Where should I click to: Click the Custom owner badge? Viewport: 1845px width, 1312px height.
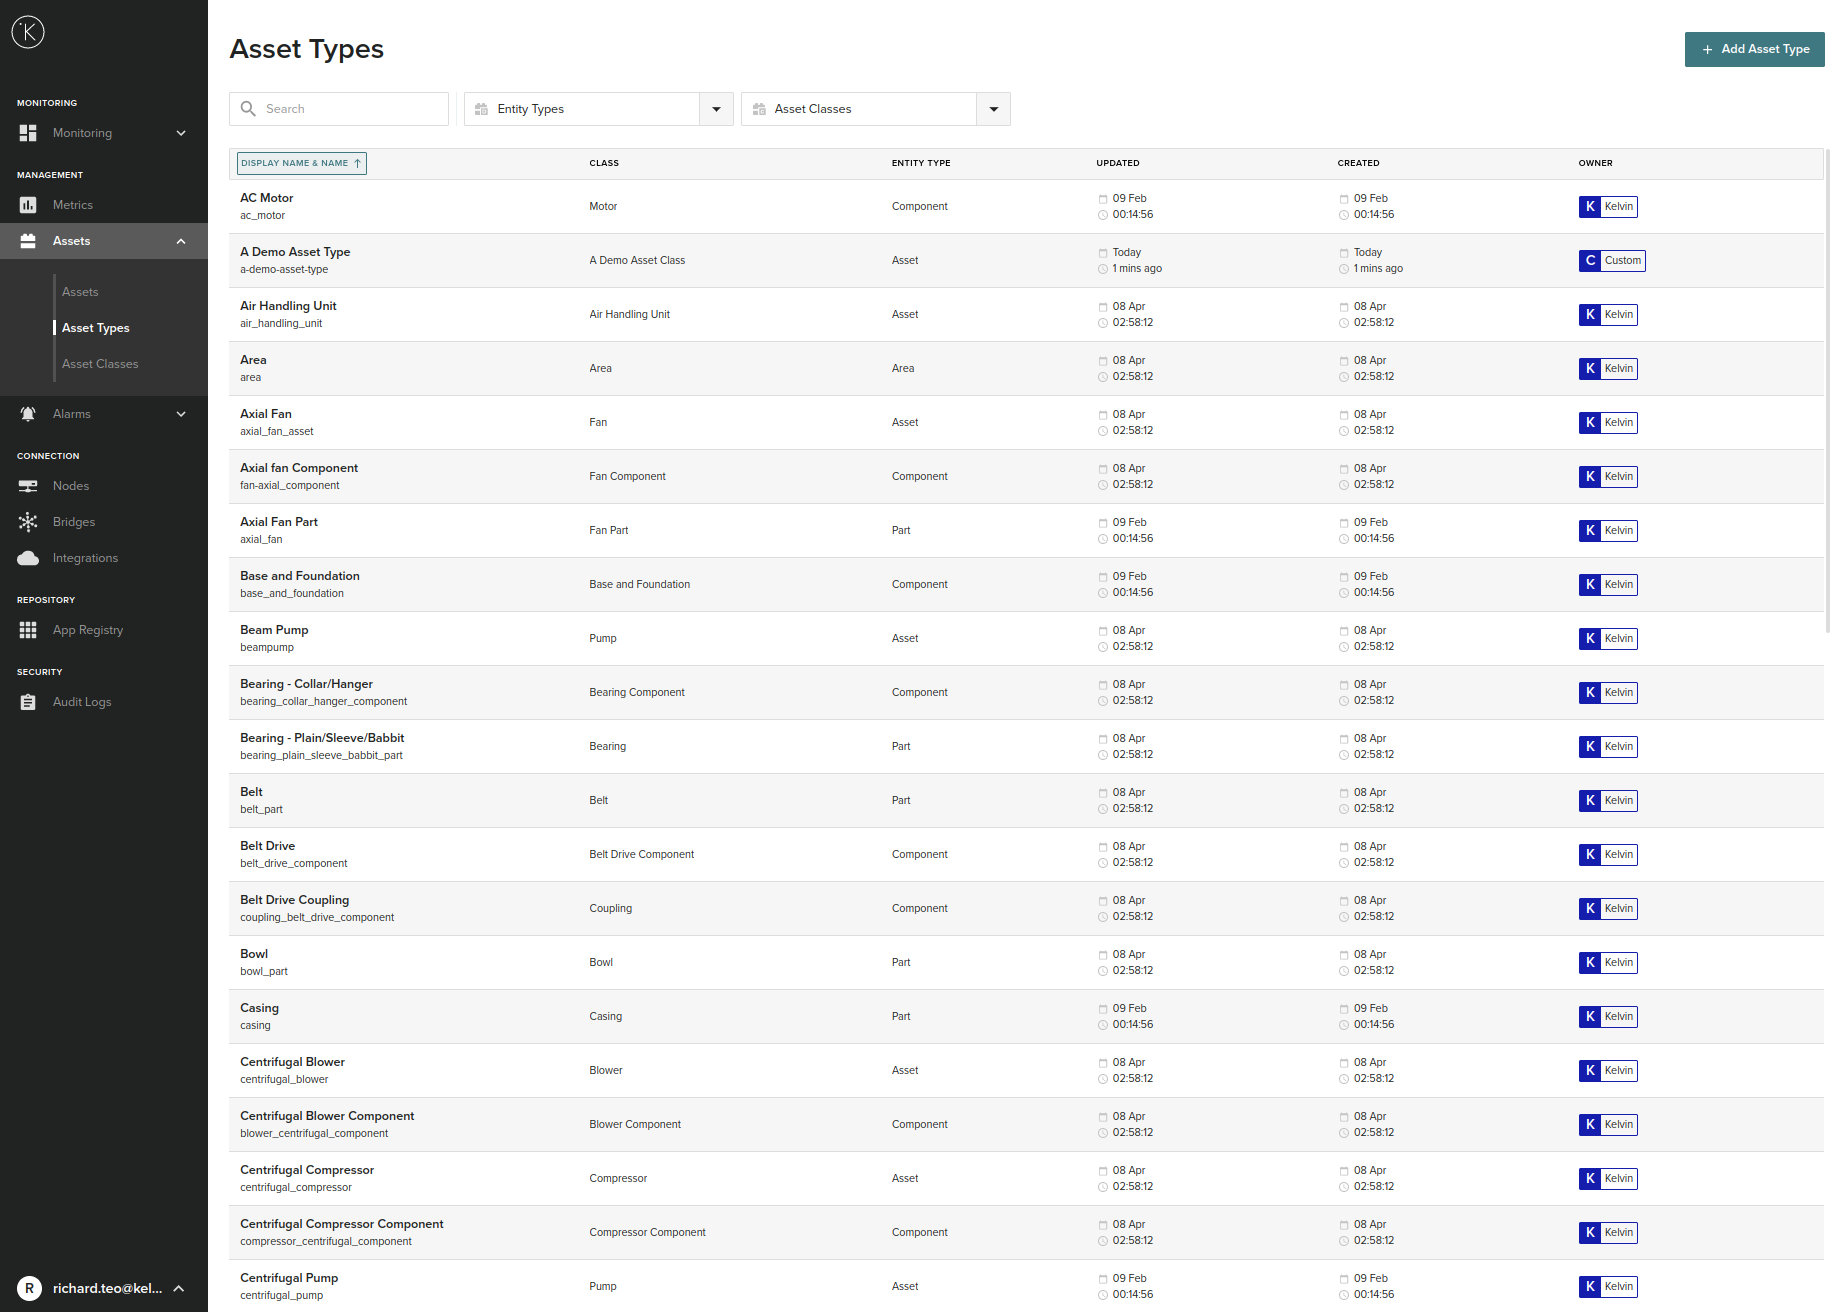(x=1612, y=261)
